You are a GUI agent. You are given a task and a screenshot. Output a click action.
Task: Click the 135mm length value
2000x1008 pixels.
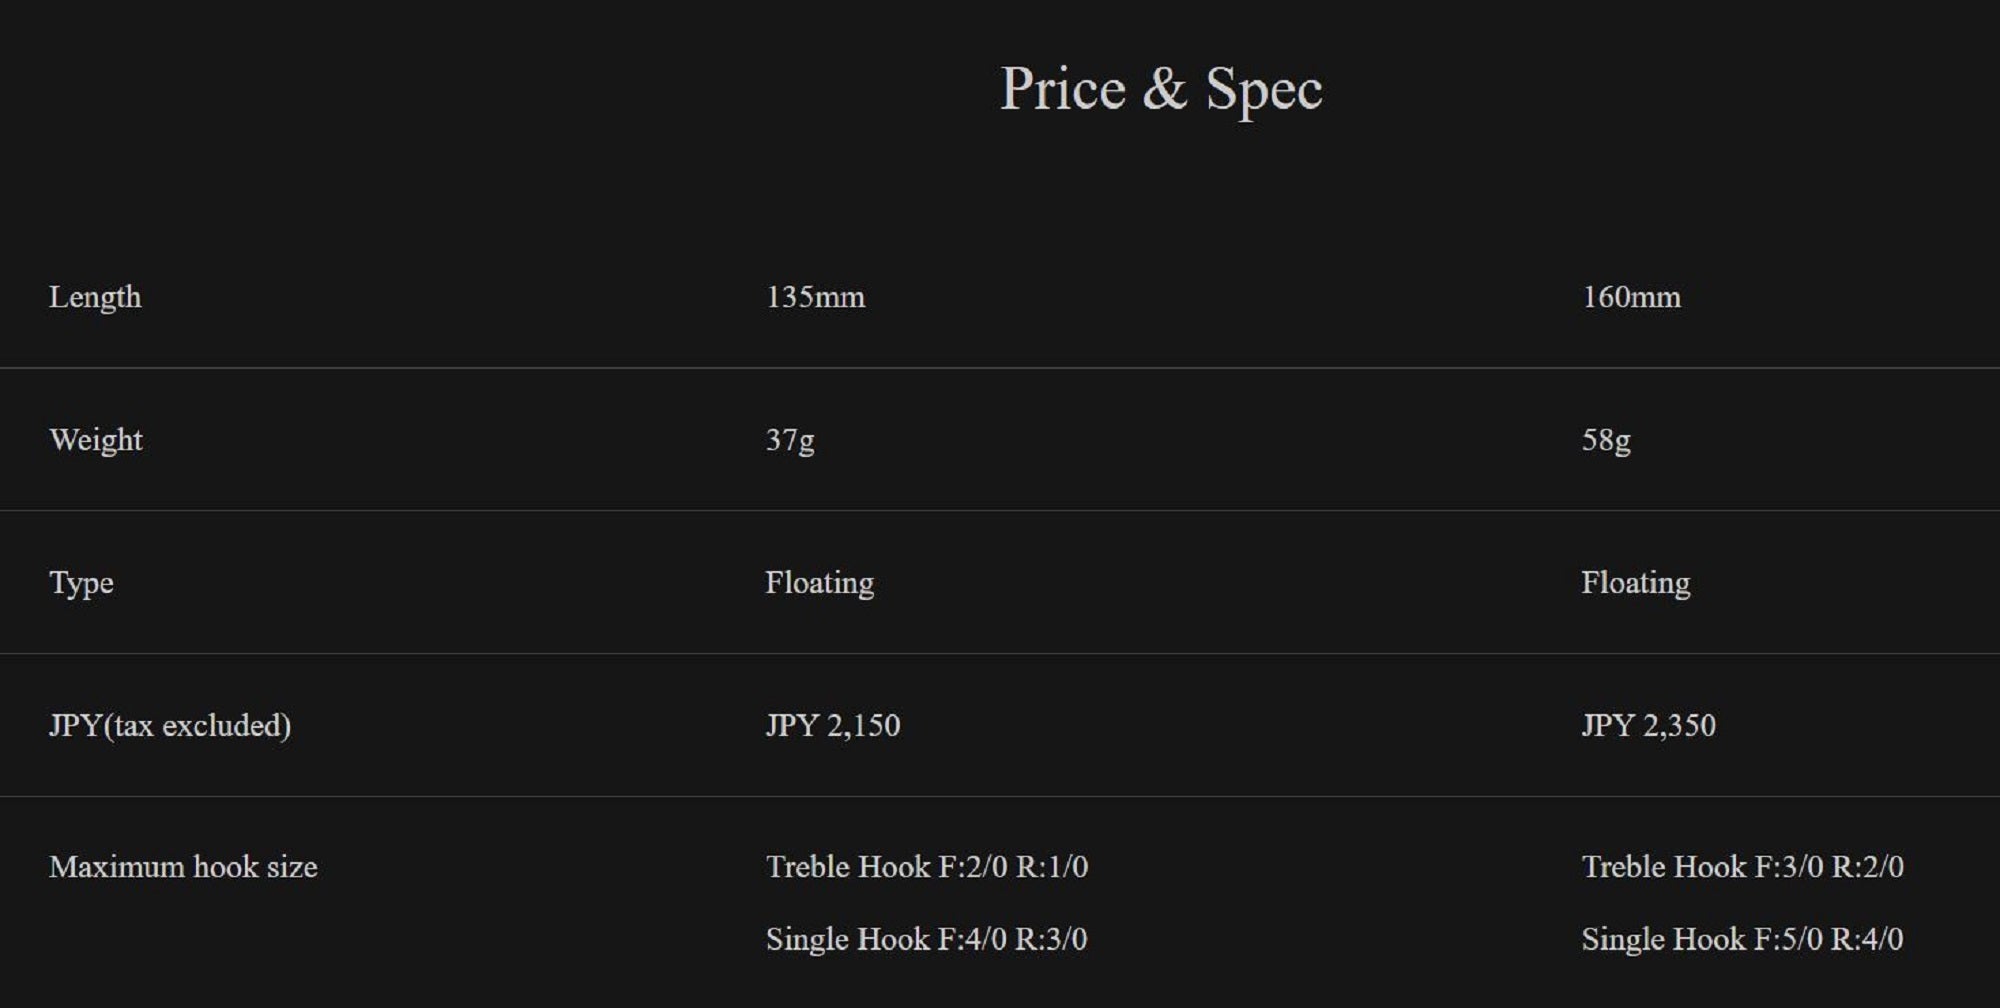pos(815,297)
